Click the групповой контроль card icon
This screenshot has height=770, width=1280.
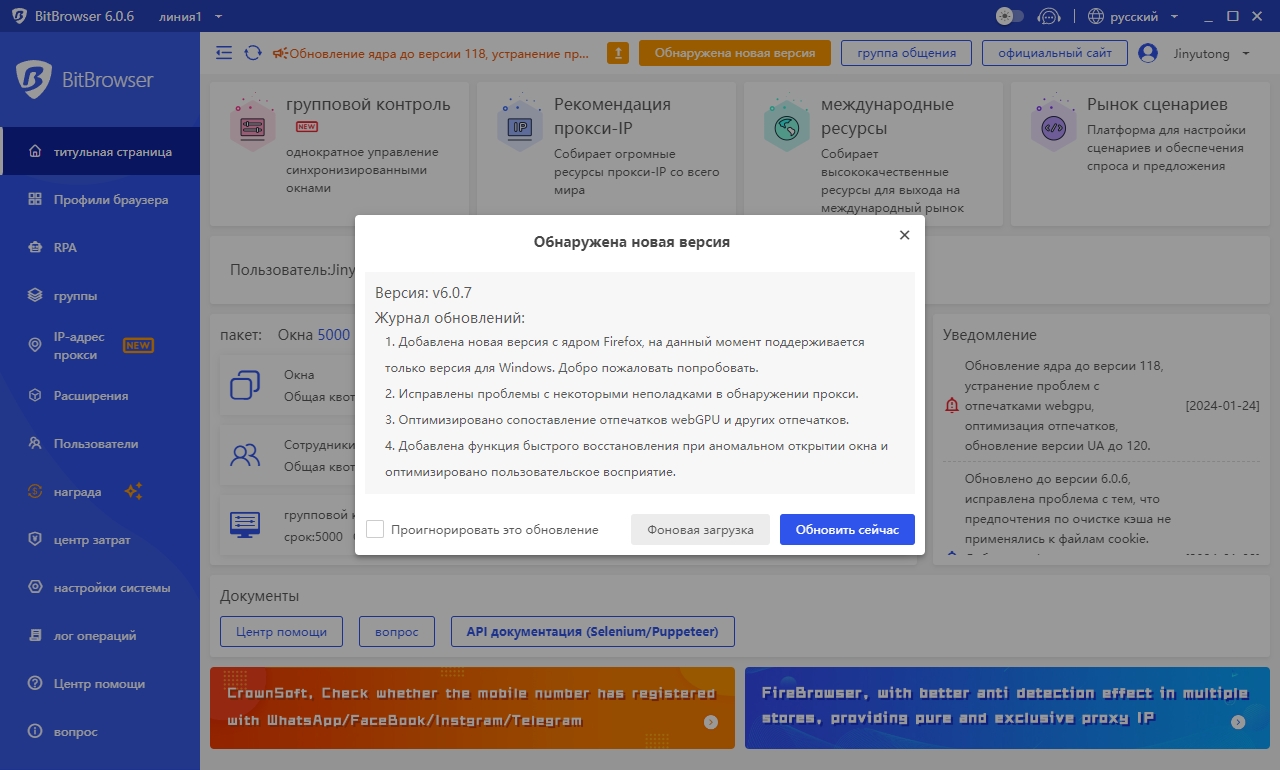(252, 122)
